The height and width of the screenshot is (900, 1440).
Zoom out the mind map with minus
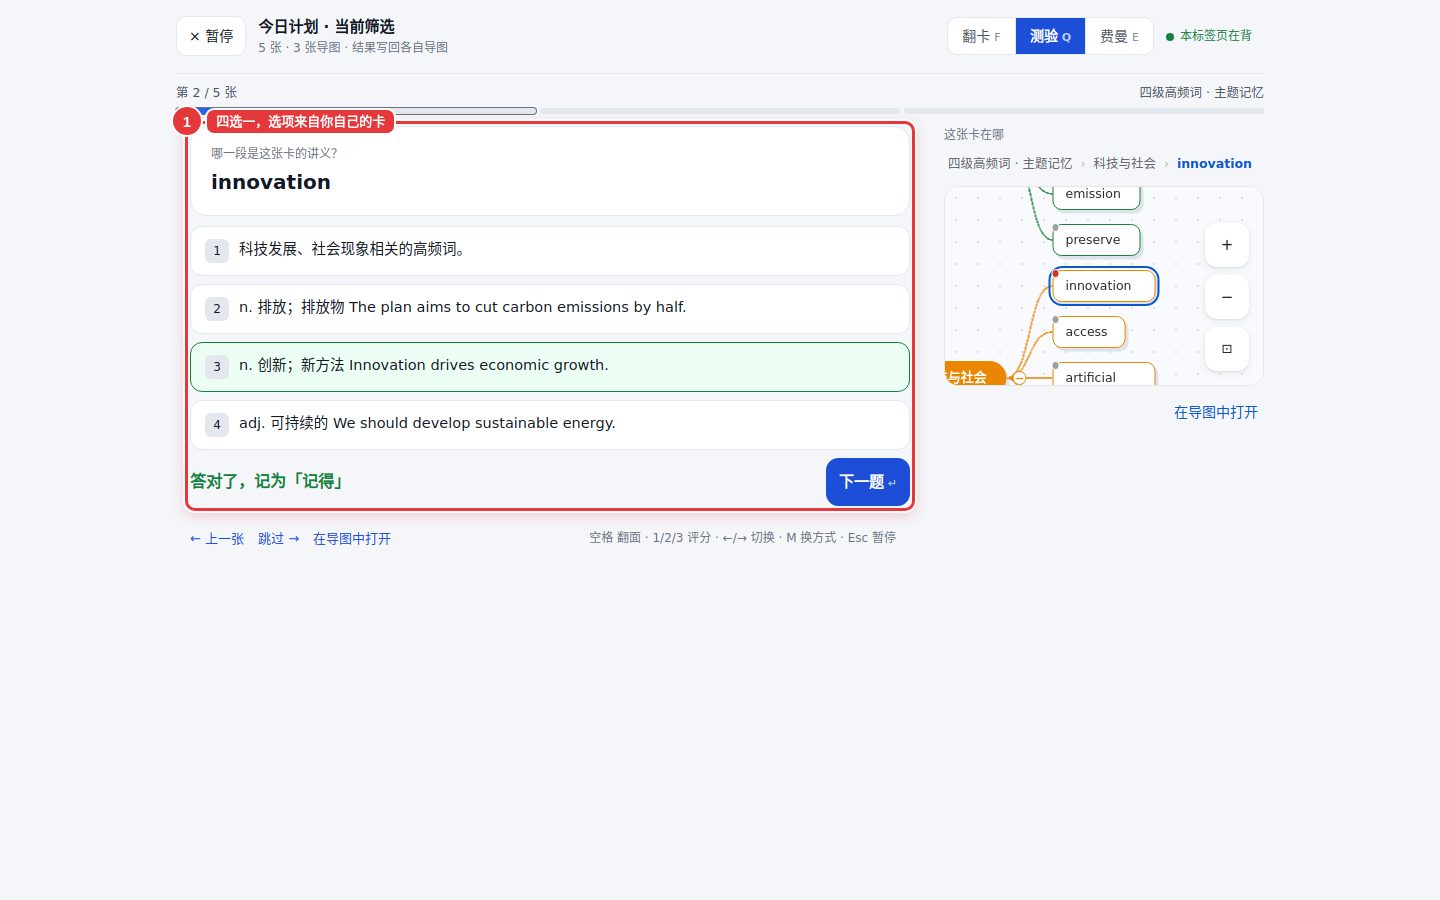click(x=1226, y=297)
